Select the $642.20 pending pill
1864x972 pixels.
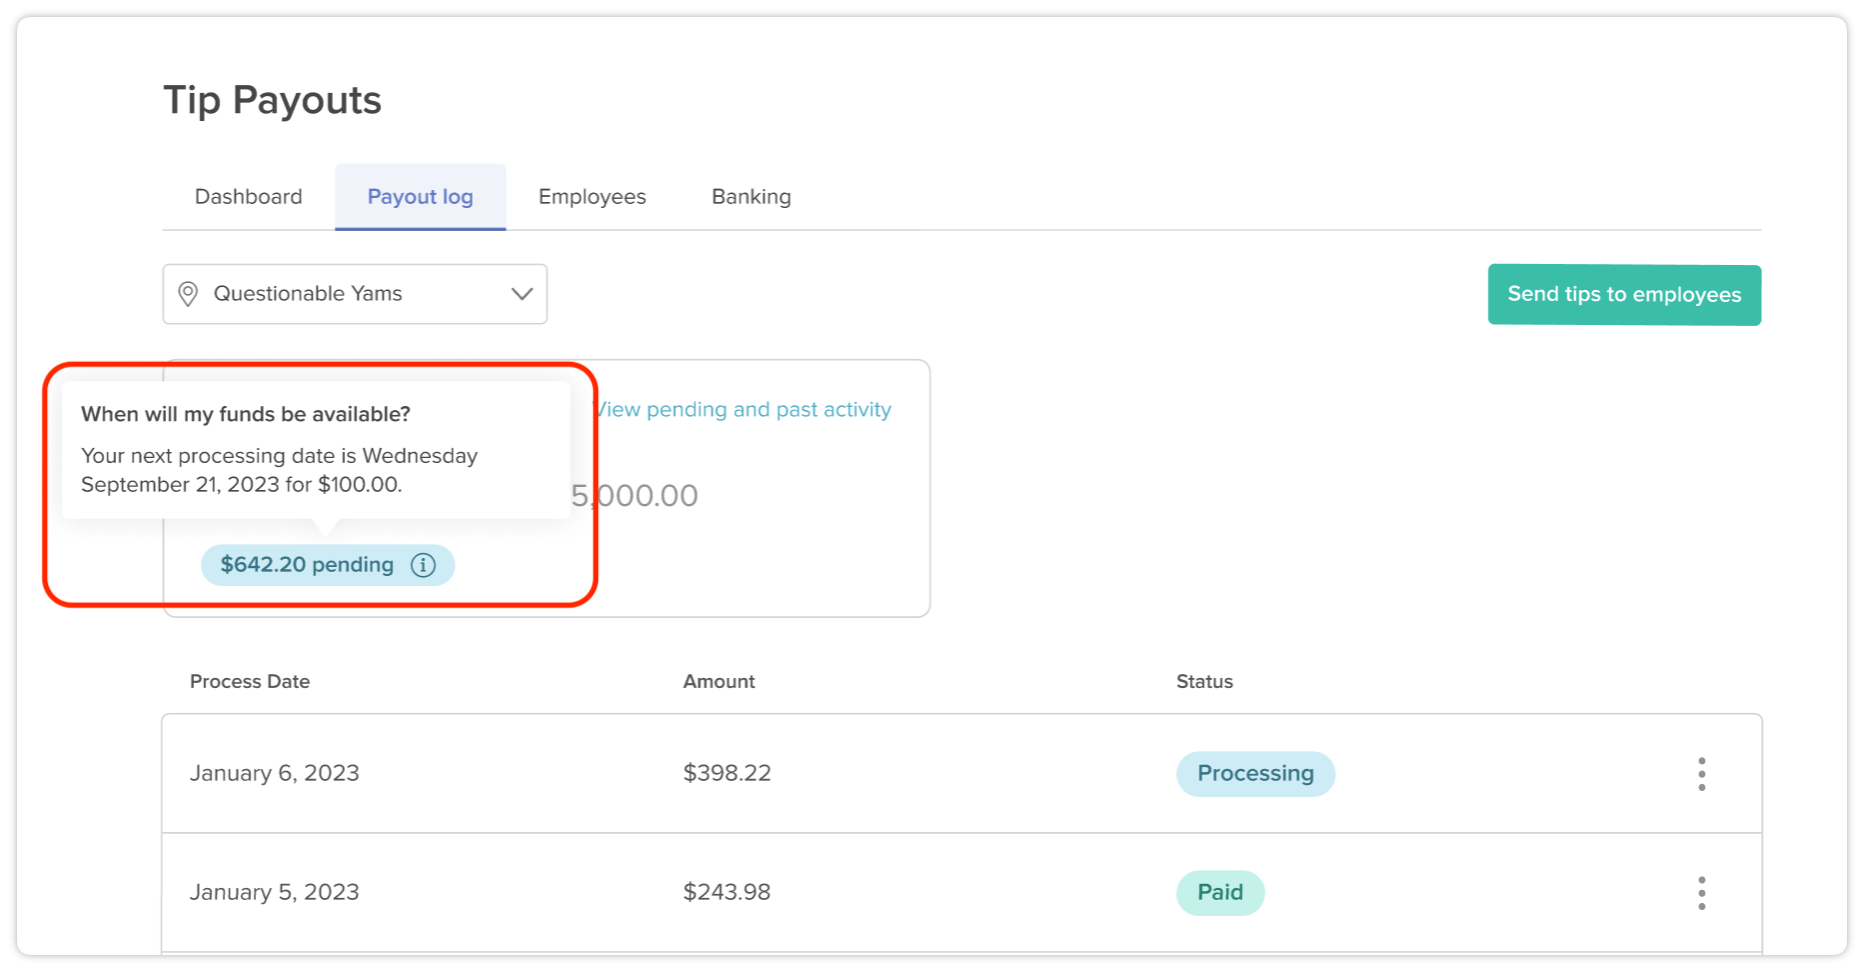(307, 565)
